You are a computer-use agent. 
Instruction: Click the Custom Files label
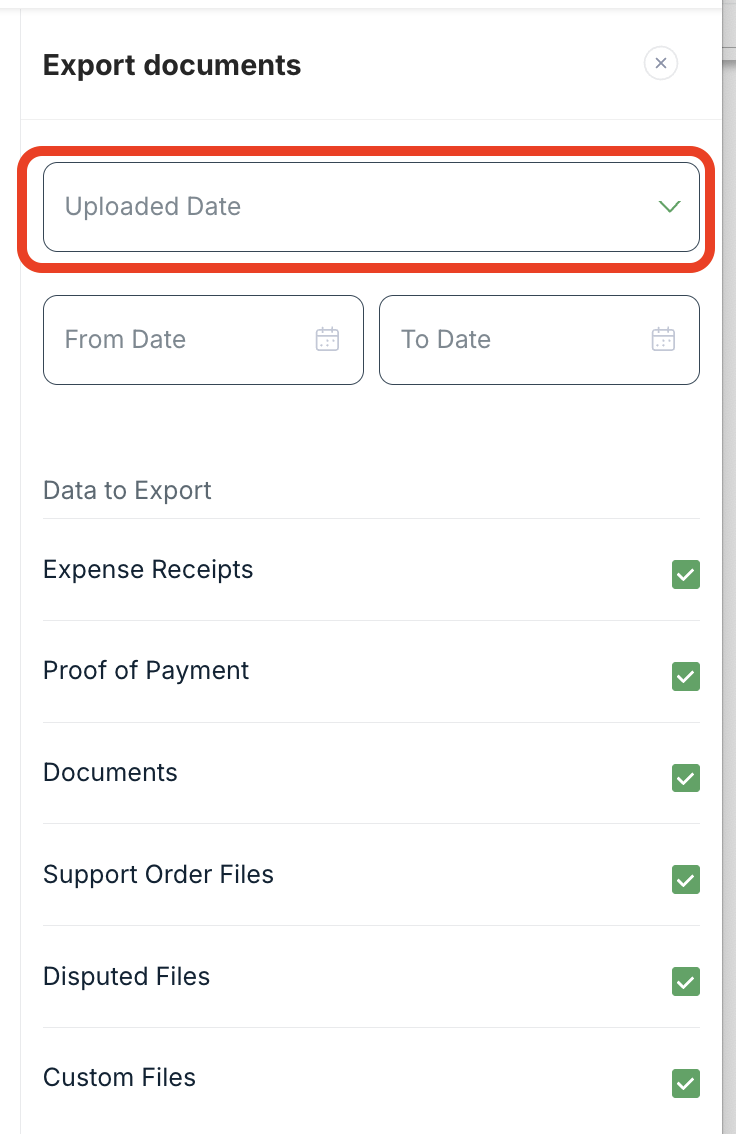click(119, 1078)
